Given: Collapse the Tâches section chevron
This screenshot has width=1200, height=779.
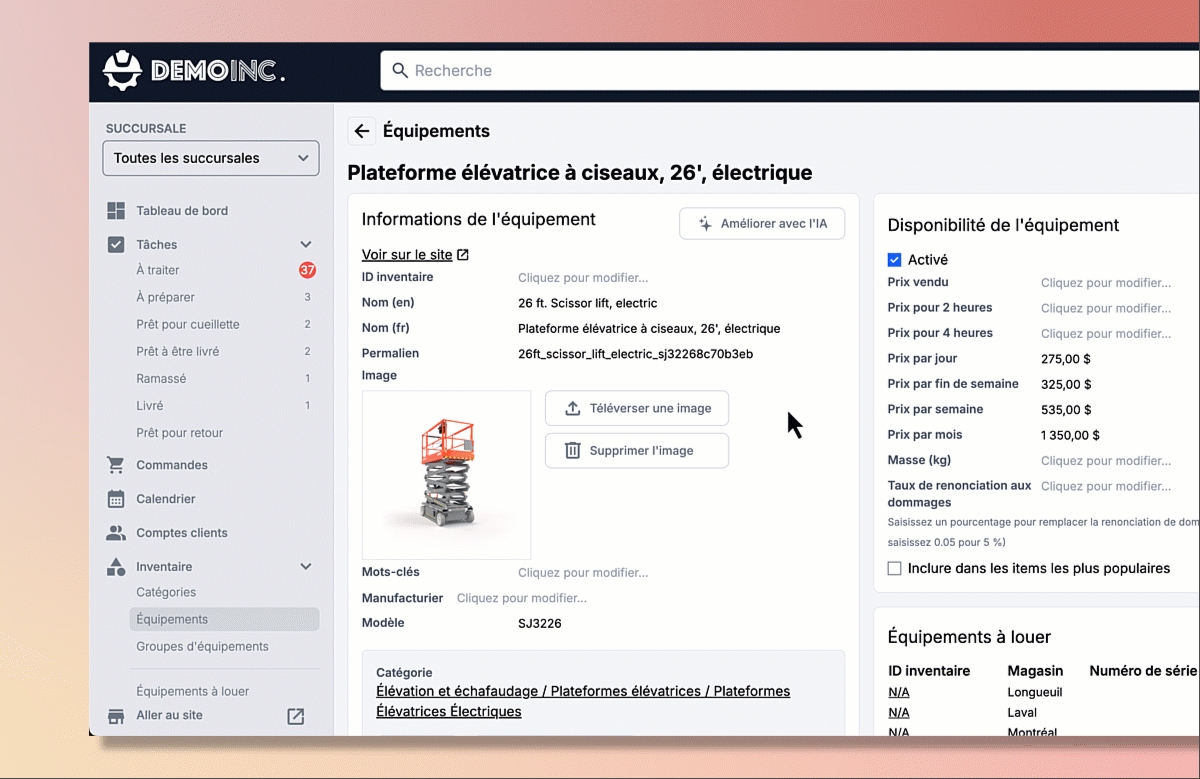Looking at the screenshot, I should click(x=306, y=245).
